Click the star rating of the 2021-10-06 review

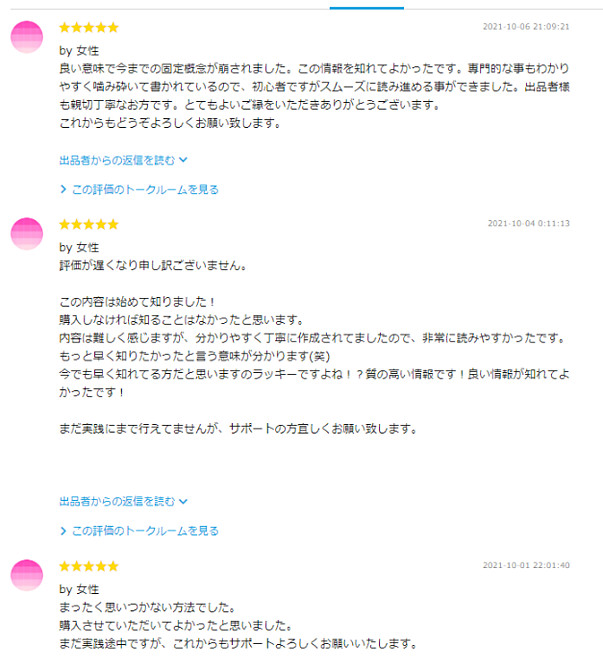(x=89, y=28)
